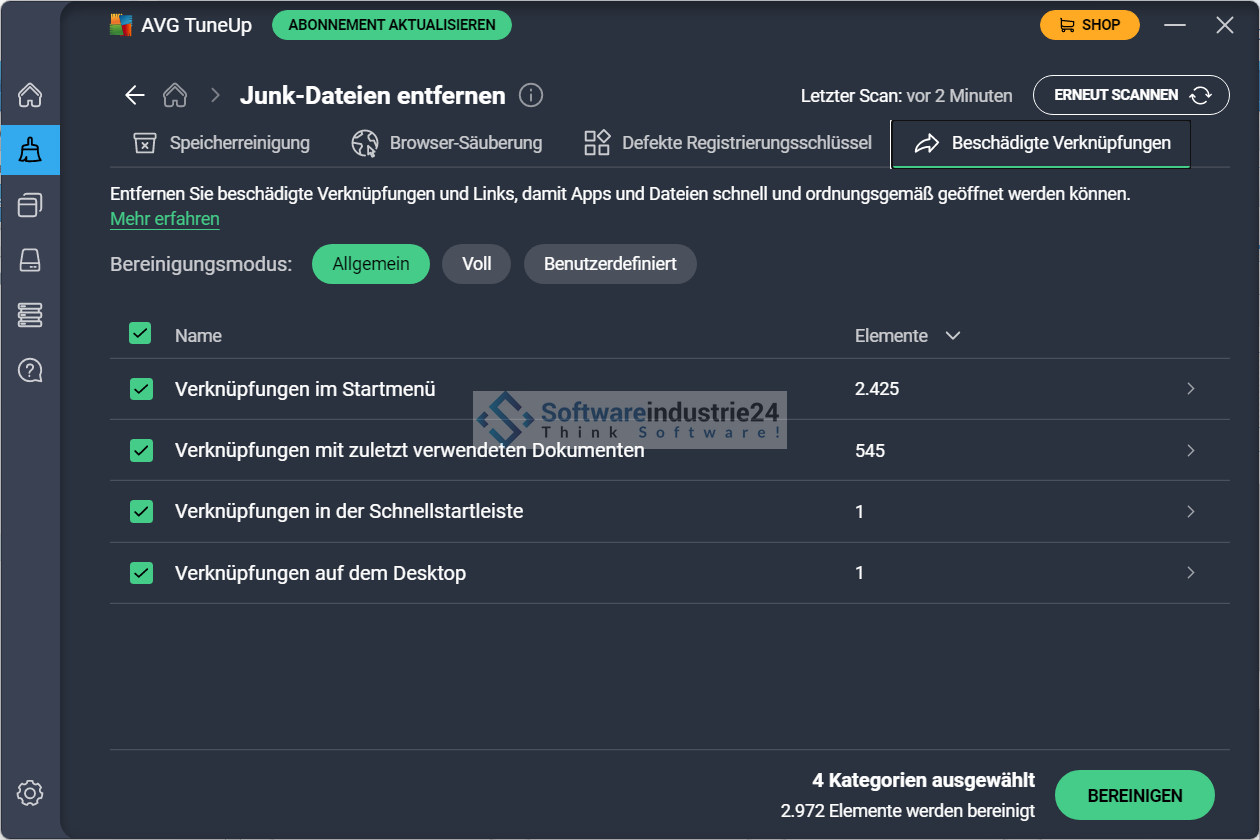Click the info icon next to Junk-Dateien entfernen
The image size is (1260, 840).
tap(532, 95)
